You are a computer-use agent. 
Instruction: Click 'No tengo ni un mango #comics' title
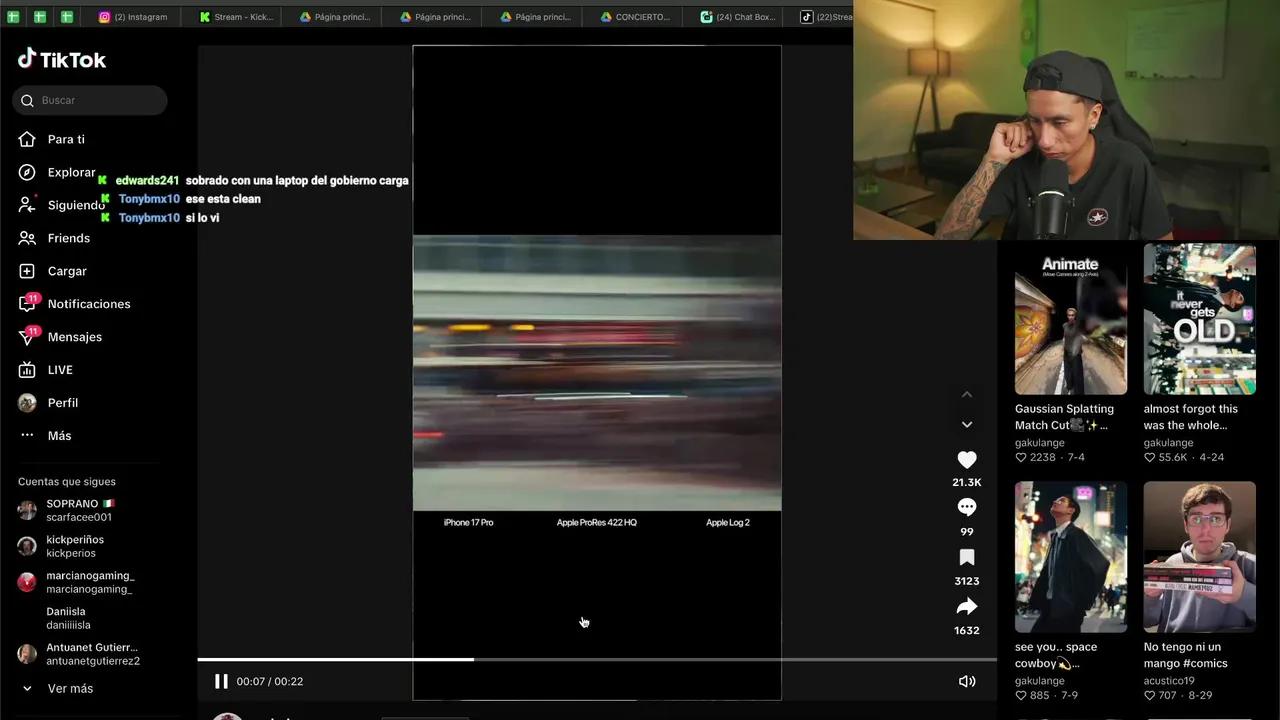coord(1186,655)
